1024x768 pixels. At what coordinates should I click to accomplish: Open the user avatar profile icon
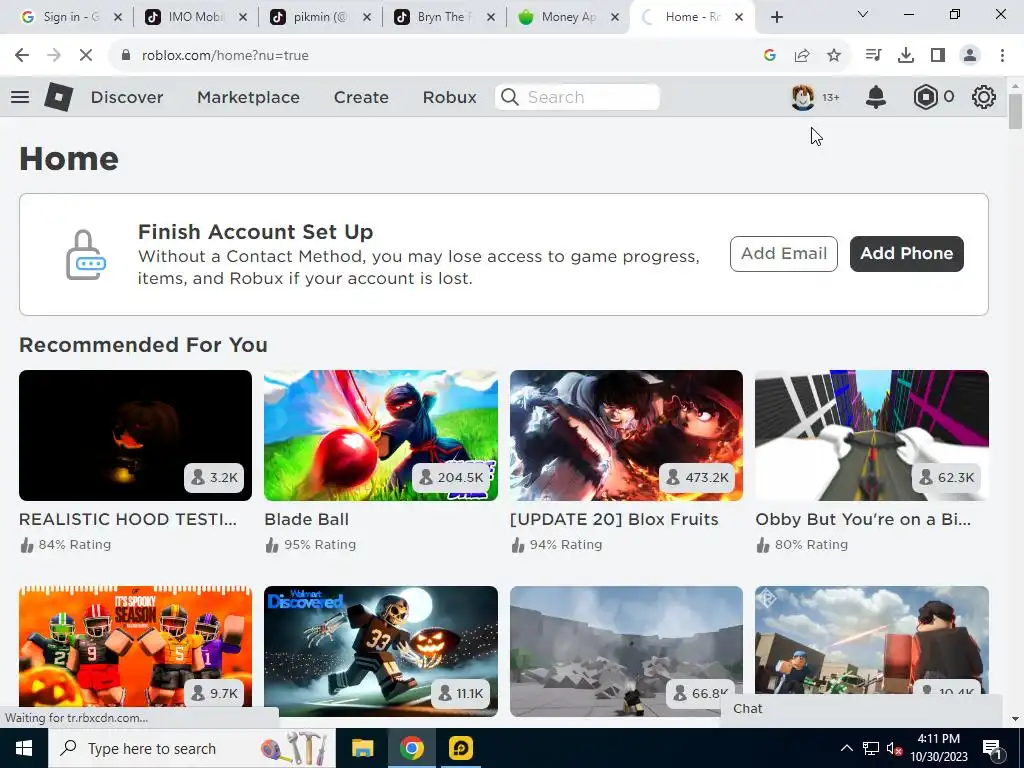point(803,97)
